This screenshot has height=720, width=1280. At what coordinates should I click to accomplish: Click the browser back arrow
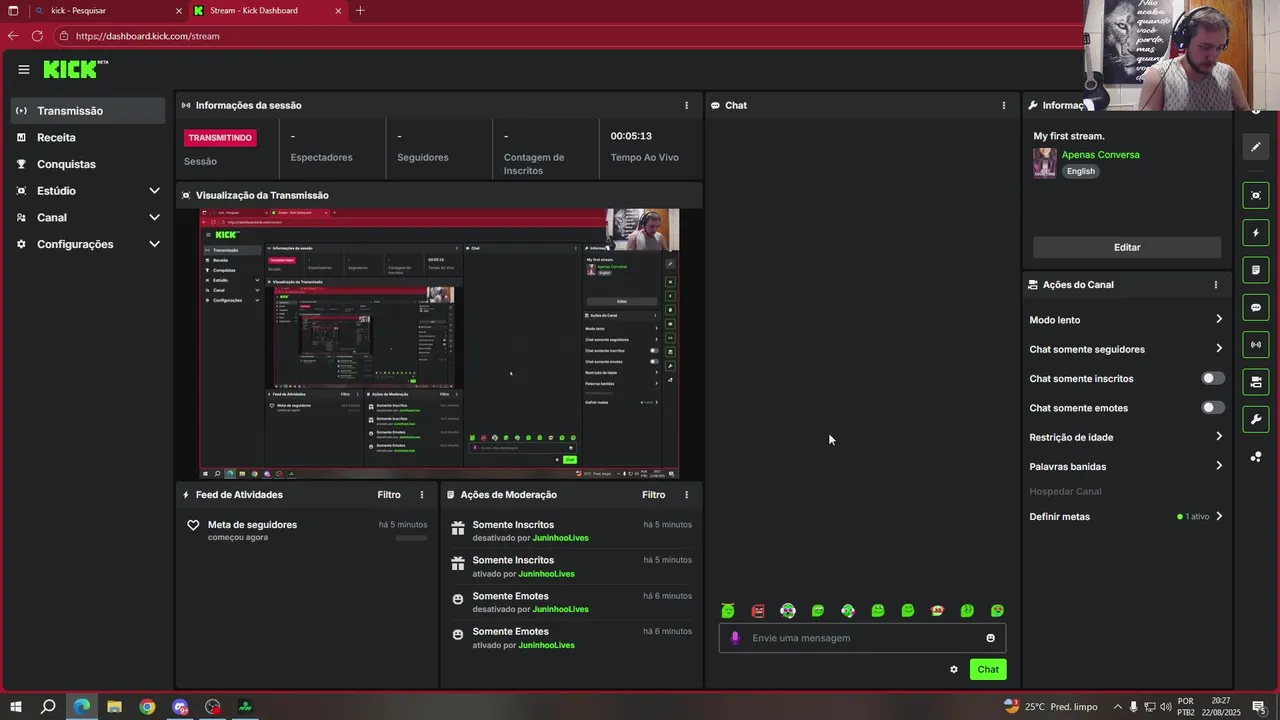[x=12, y=36]
